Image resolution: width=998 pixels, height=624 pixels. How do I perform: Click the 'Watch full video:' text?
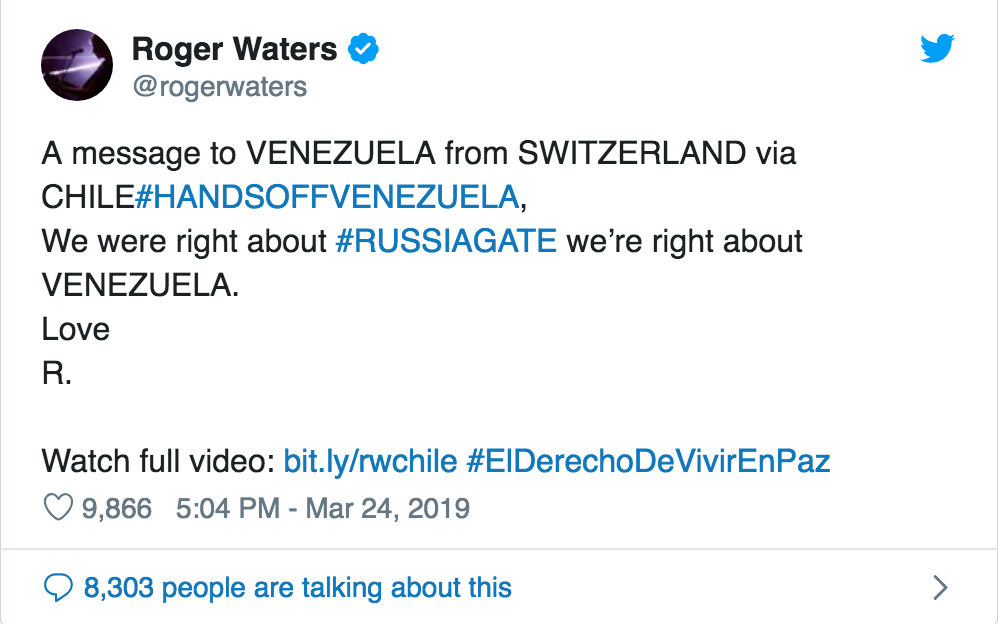(x=158, y=461)
